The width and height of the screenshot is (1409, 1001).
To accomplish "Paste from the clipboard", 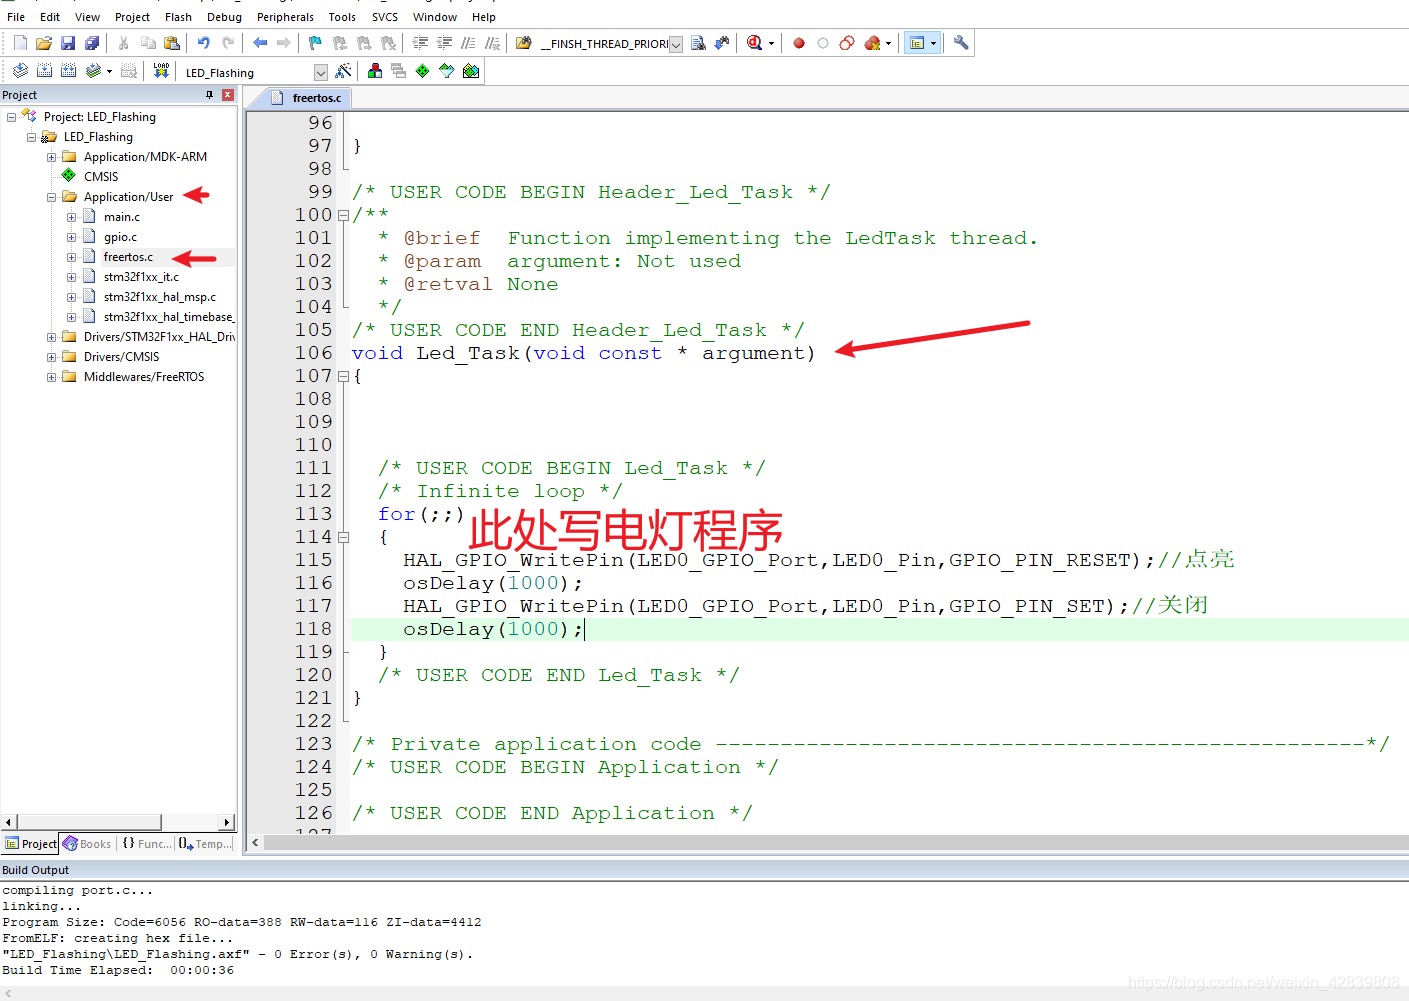I will click(x=172, y=43).
